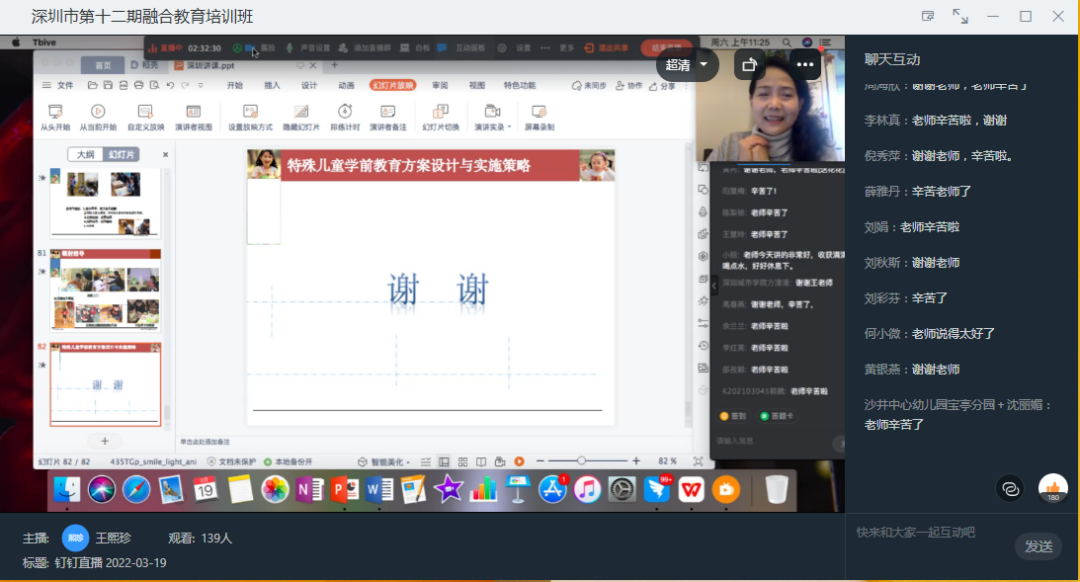This screenshot has width=1080, height=582.
Task: Open 演讲者备注 speaker notes
Action: pyautogui.click(x=387, y=112)
